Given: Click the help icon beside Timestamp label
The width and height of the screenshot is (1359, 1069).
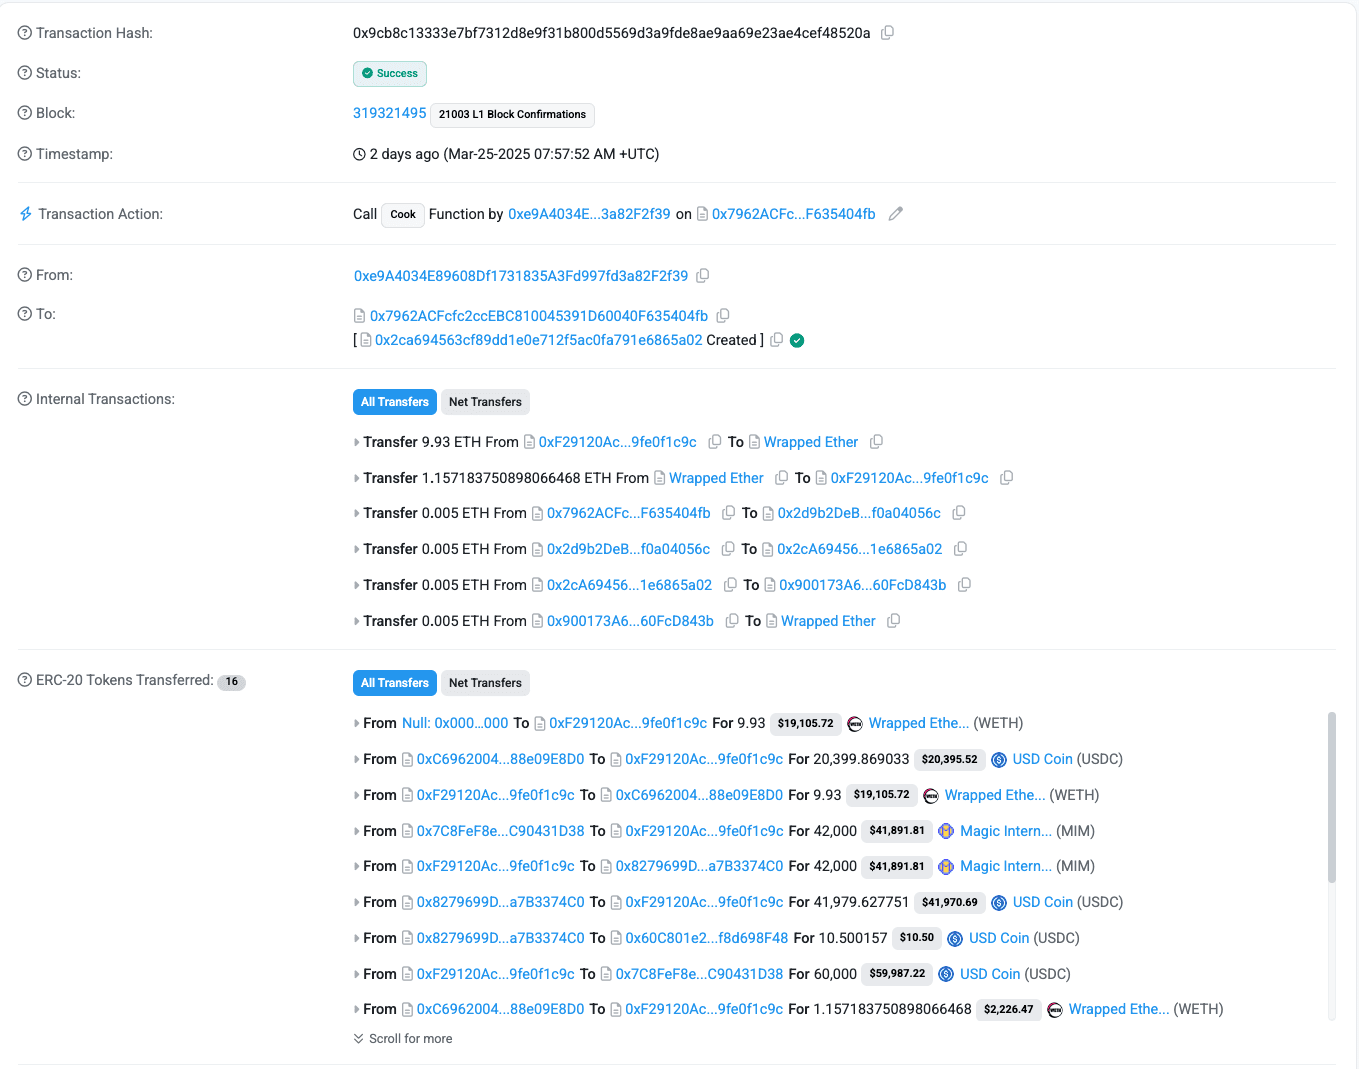Looking at the screenshot, I should coord(25,154).
